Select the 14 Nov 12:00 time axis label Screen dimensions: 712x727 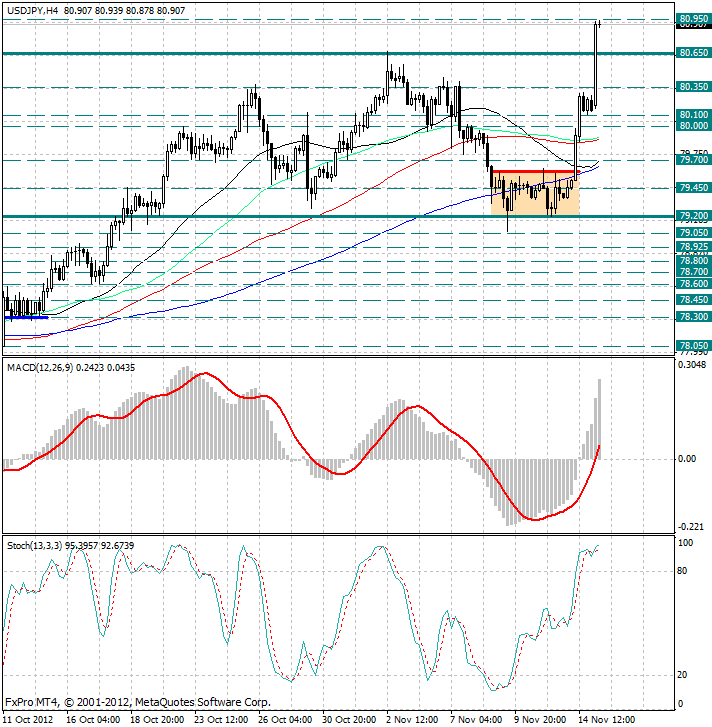(606, 720)
